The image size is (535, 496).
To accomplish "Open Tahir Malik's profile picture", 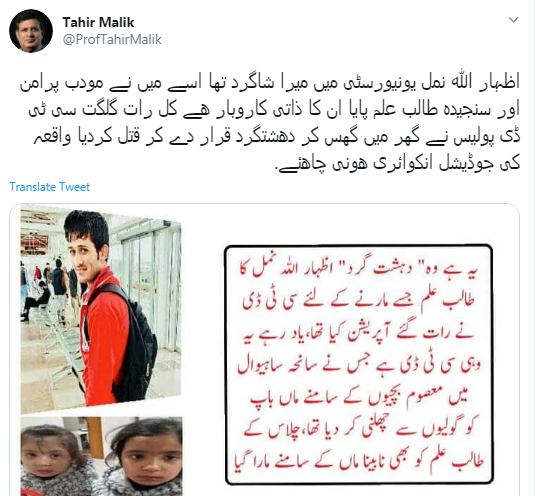I will [x=31, y=31].
